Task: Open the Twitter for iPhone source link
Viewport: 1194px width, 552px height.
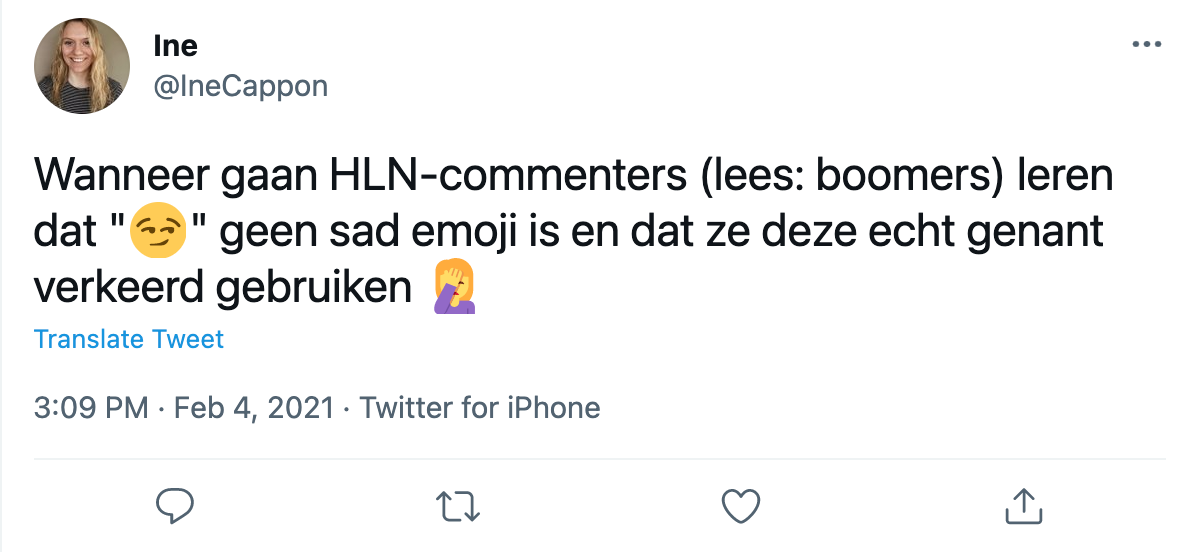Action: pyautogui.click(x=479, y=408)
